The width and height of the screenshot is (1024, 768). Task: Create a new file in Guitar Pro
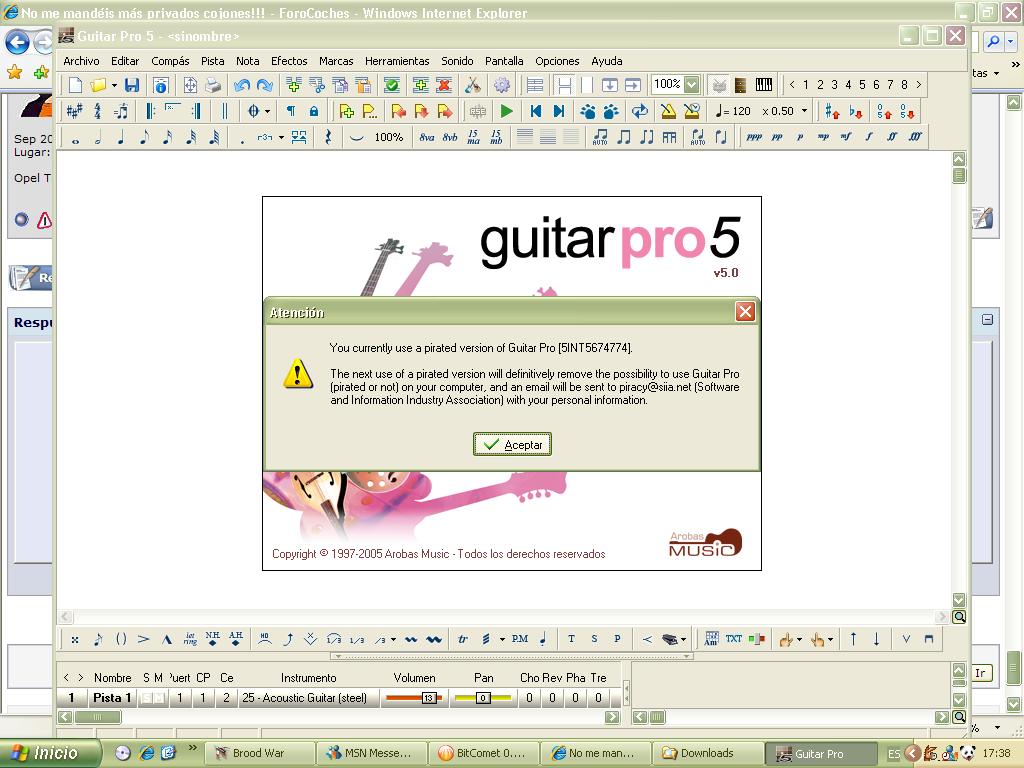[75, 85]
